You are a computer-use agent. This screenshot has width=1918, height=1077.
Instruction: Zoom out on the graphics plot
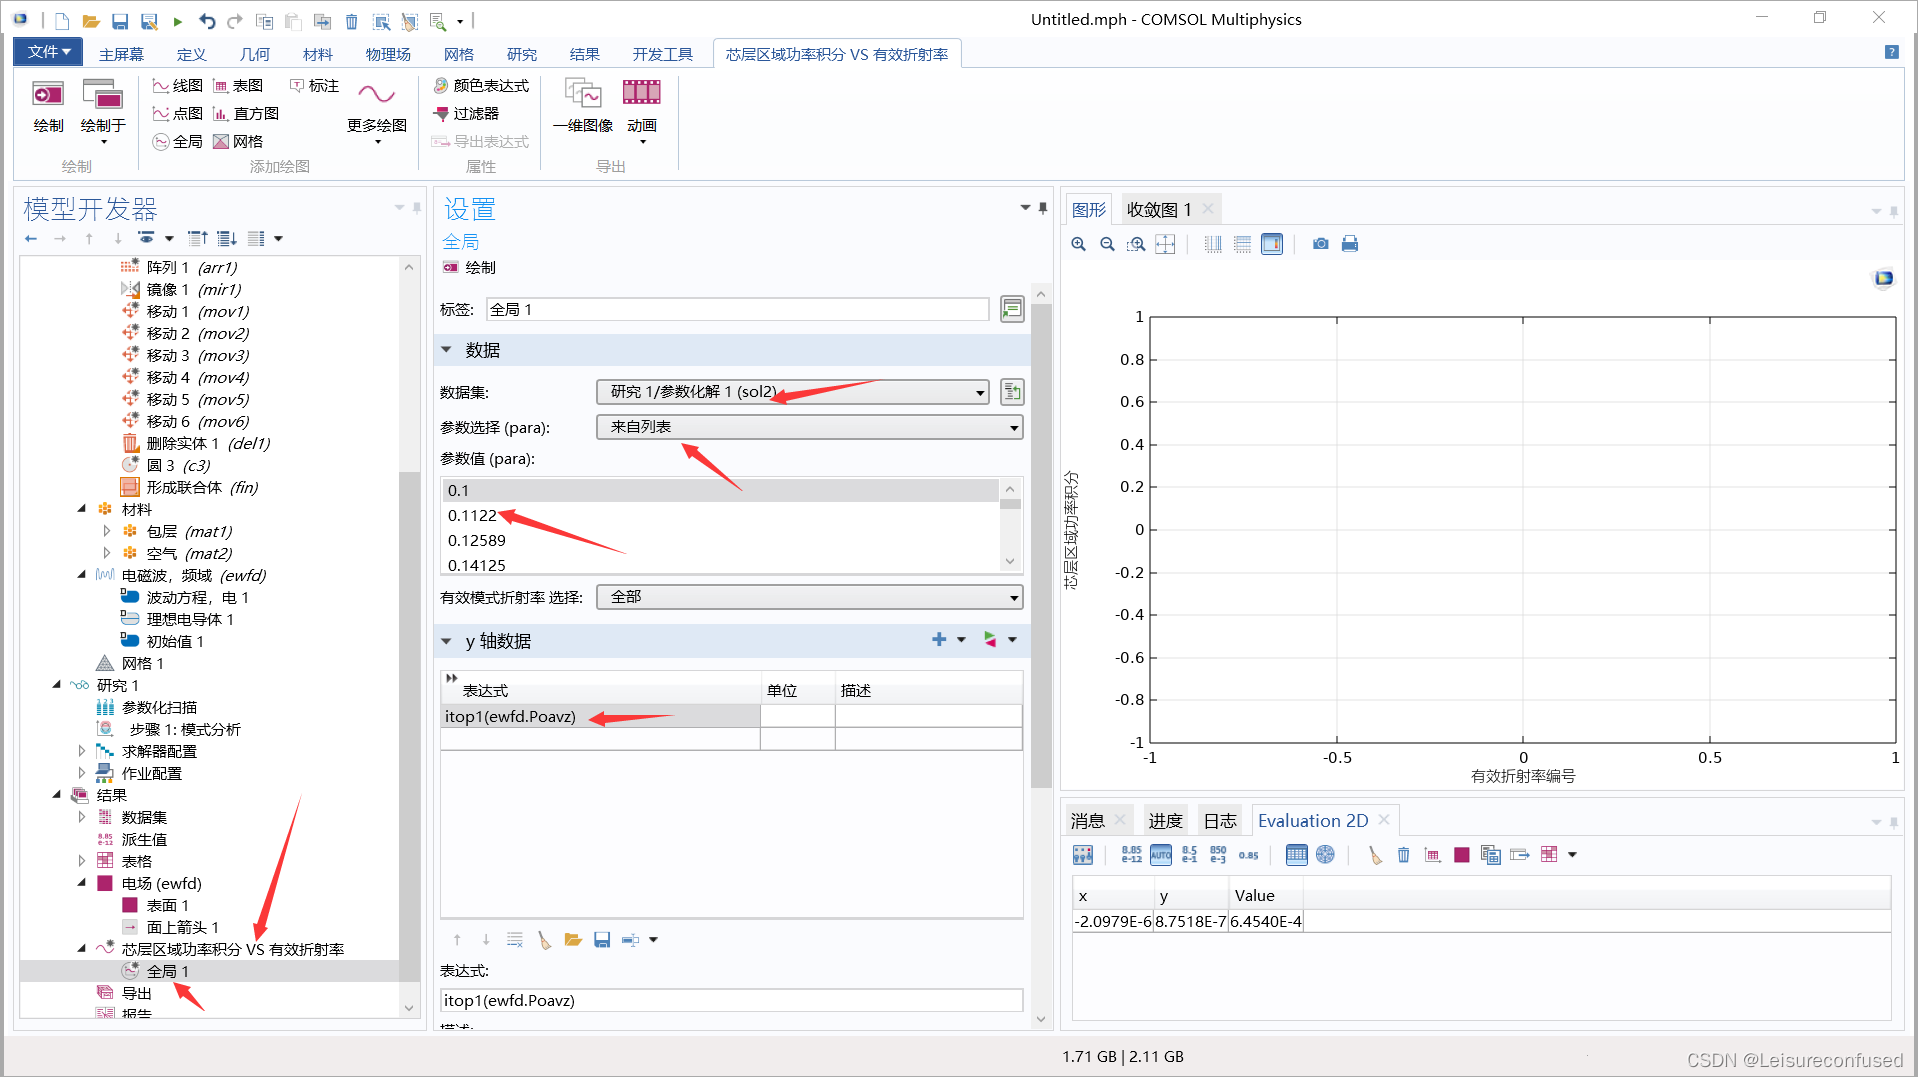(1107, 244)
